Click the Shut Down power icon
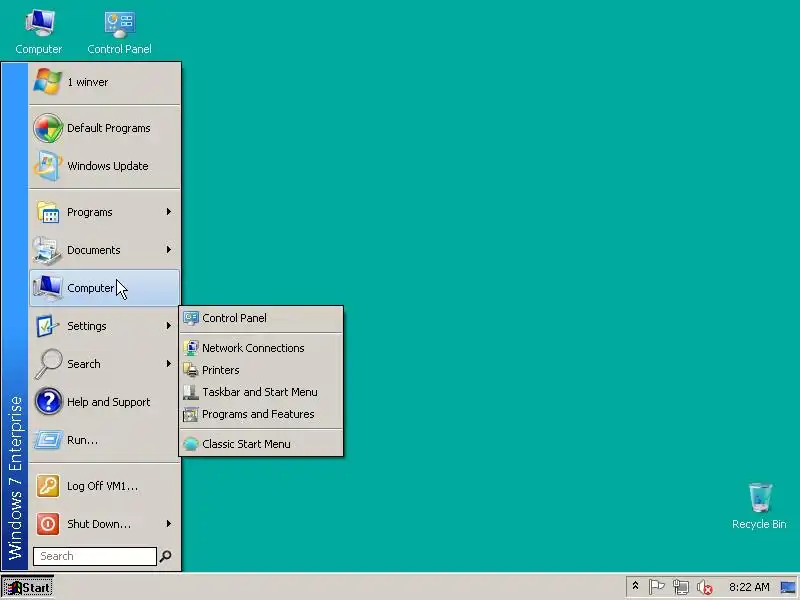 (x=48, y=524)
